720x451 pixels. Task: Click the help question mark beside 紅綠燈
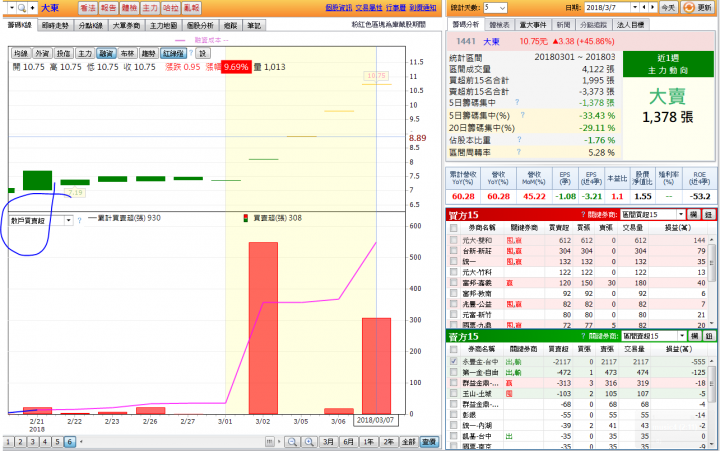coord(191,53)
